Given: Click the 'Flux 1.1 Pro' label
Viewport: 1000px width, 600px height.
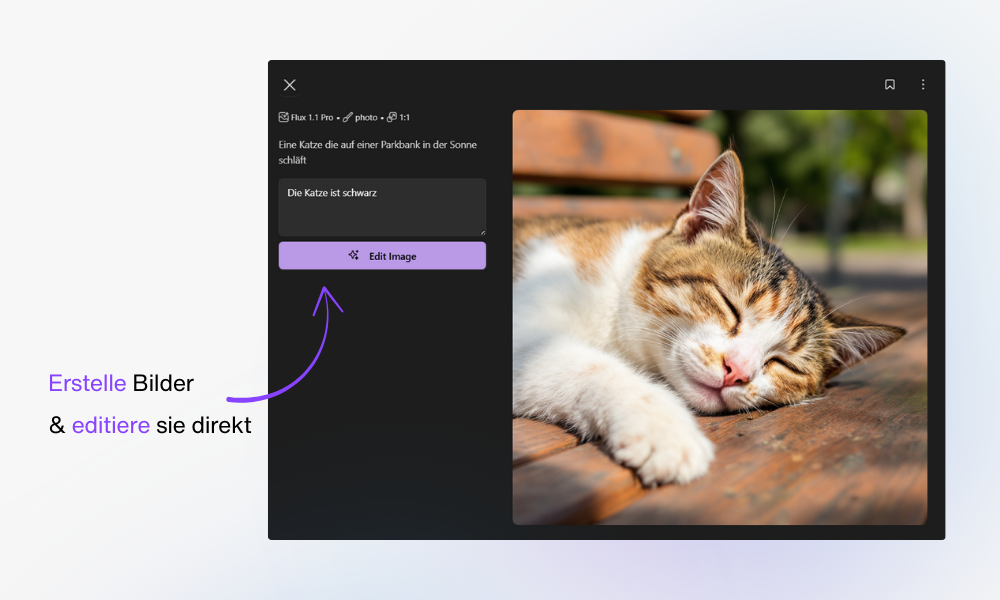Looking at the screenshot, I should pos(312,117).
